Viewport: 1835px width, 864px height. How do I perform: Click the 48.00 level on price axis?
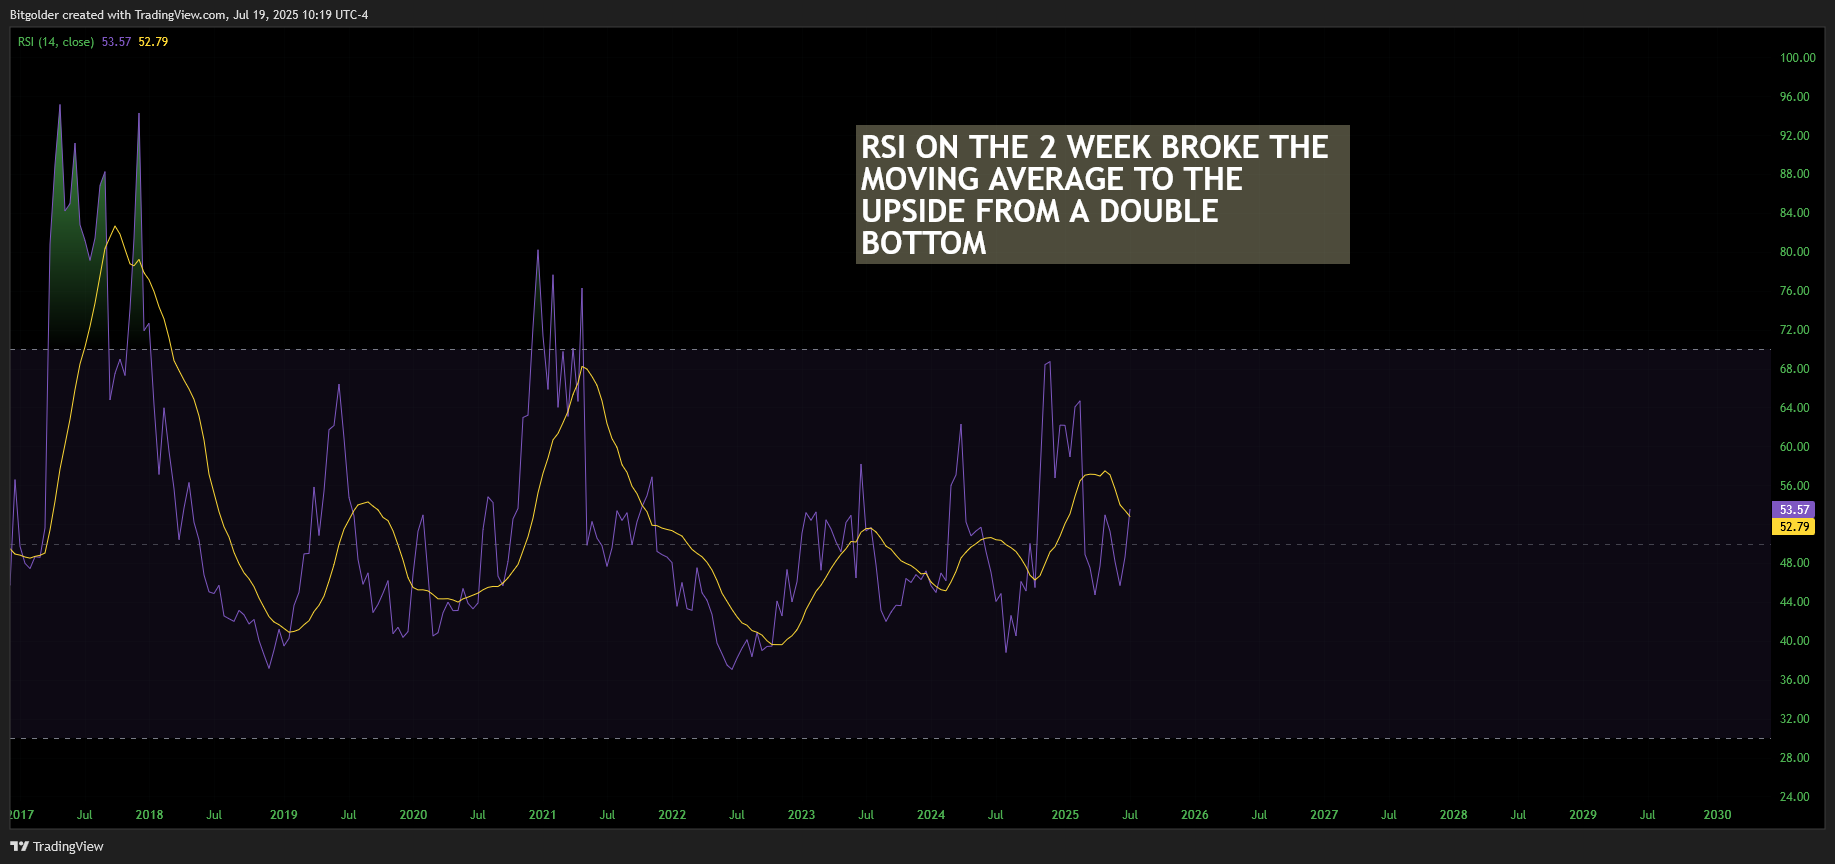1794,563
